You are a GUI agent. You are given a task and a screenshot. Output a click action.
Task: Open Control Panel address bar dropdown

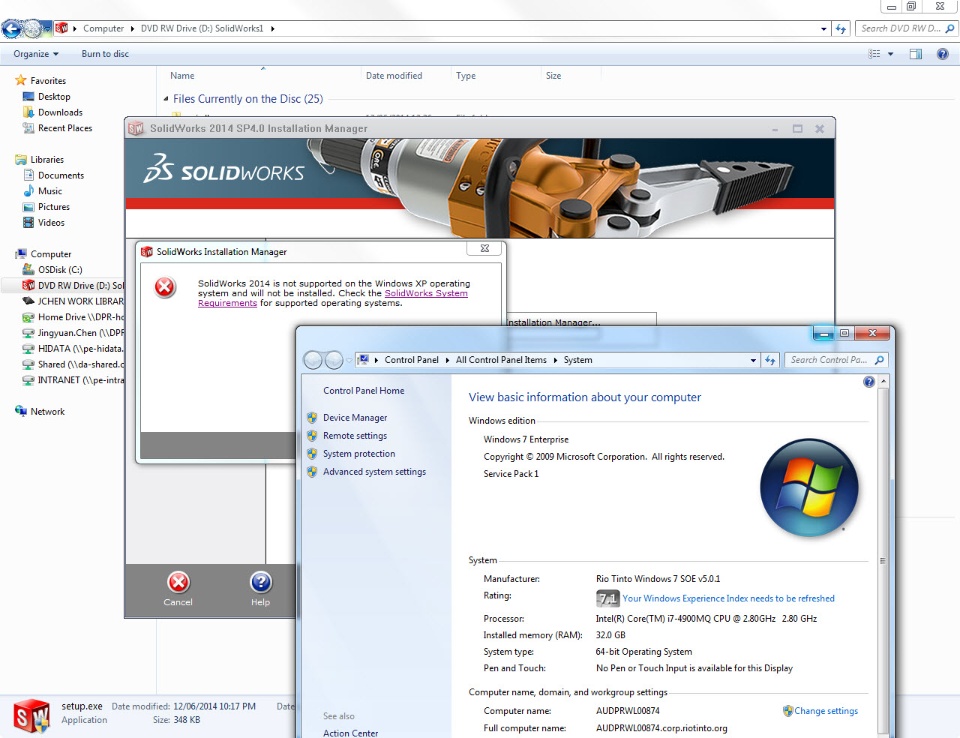click(x=753, y=360)
